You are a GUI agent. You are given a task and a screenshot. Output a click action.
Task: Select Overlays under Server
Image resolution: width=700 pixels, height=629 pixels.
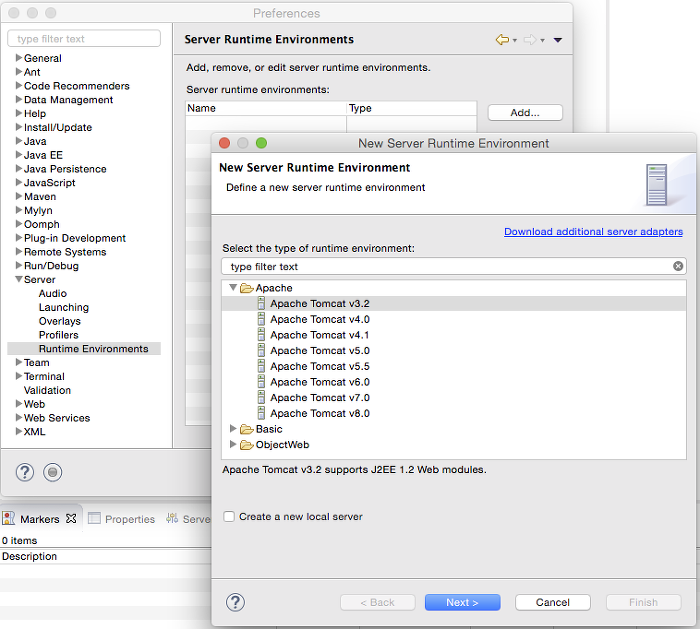click(60, 321)
